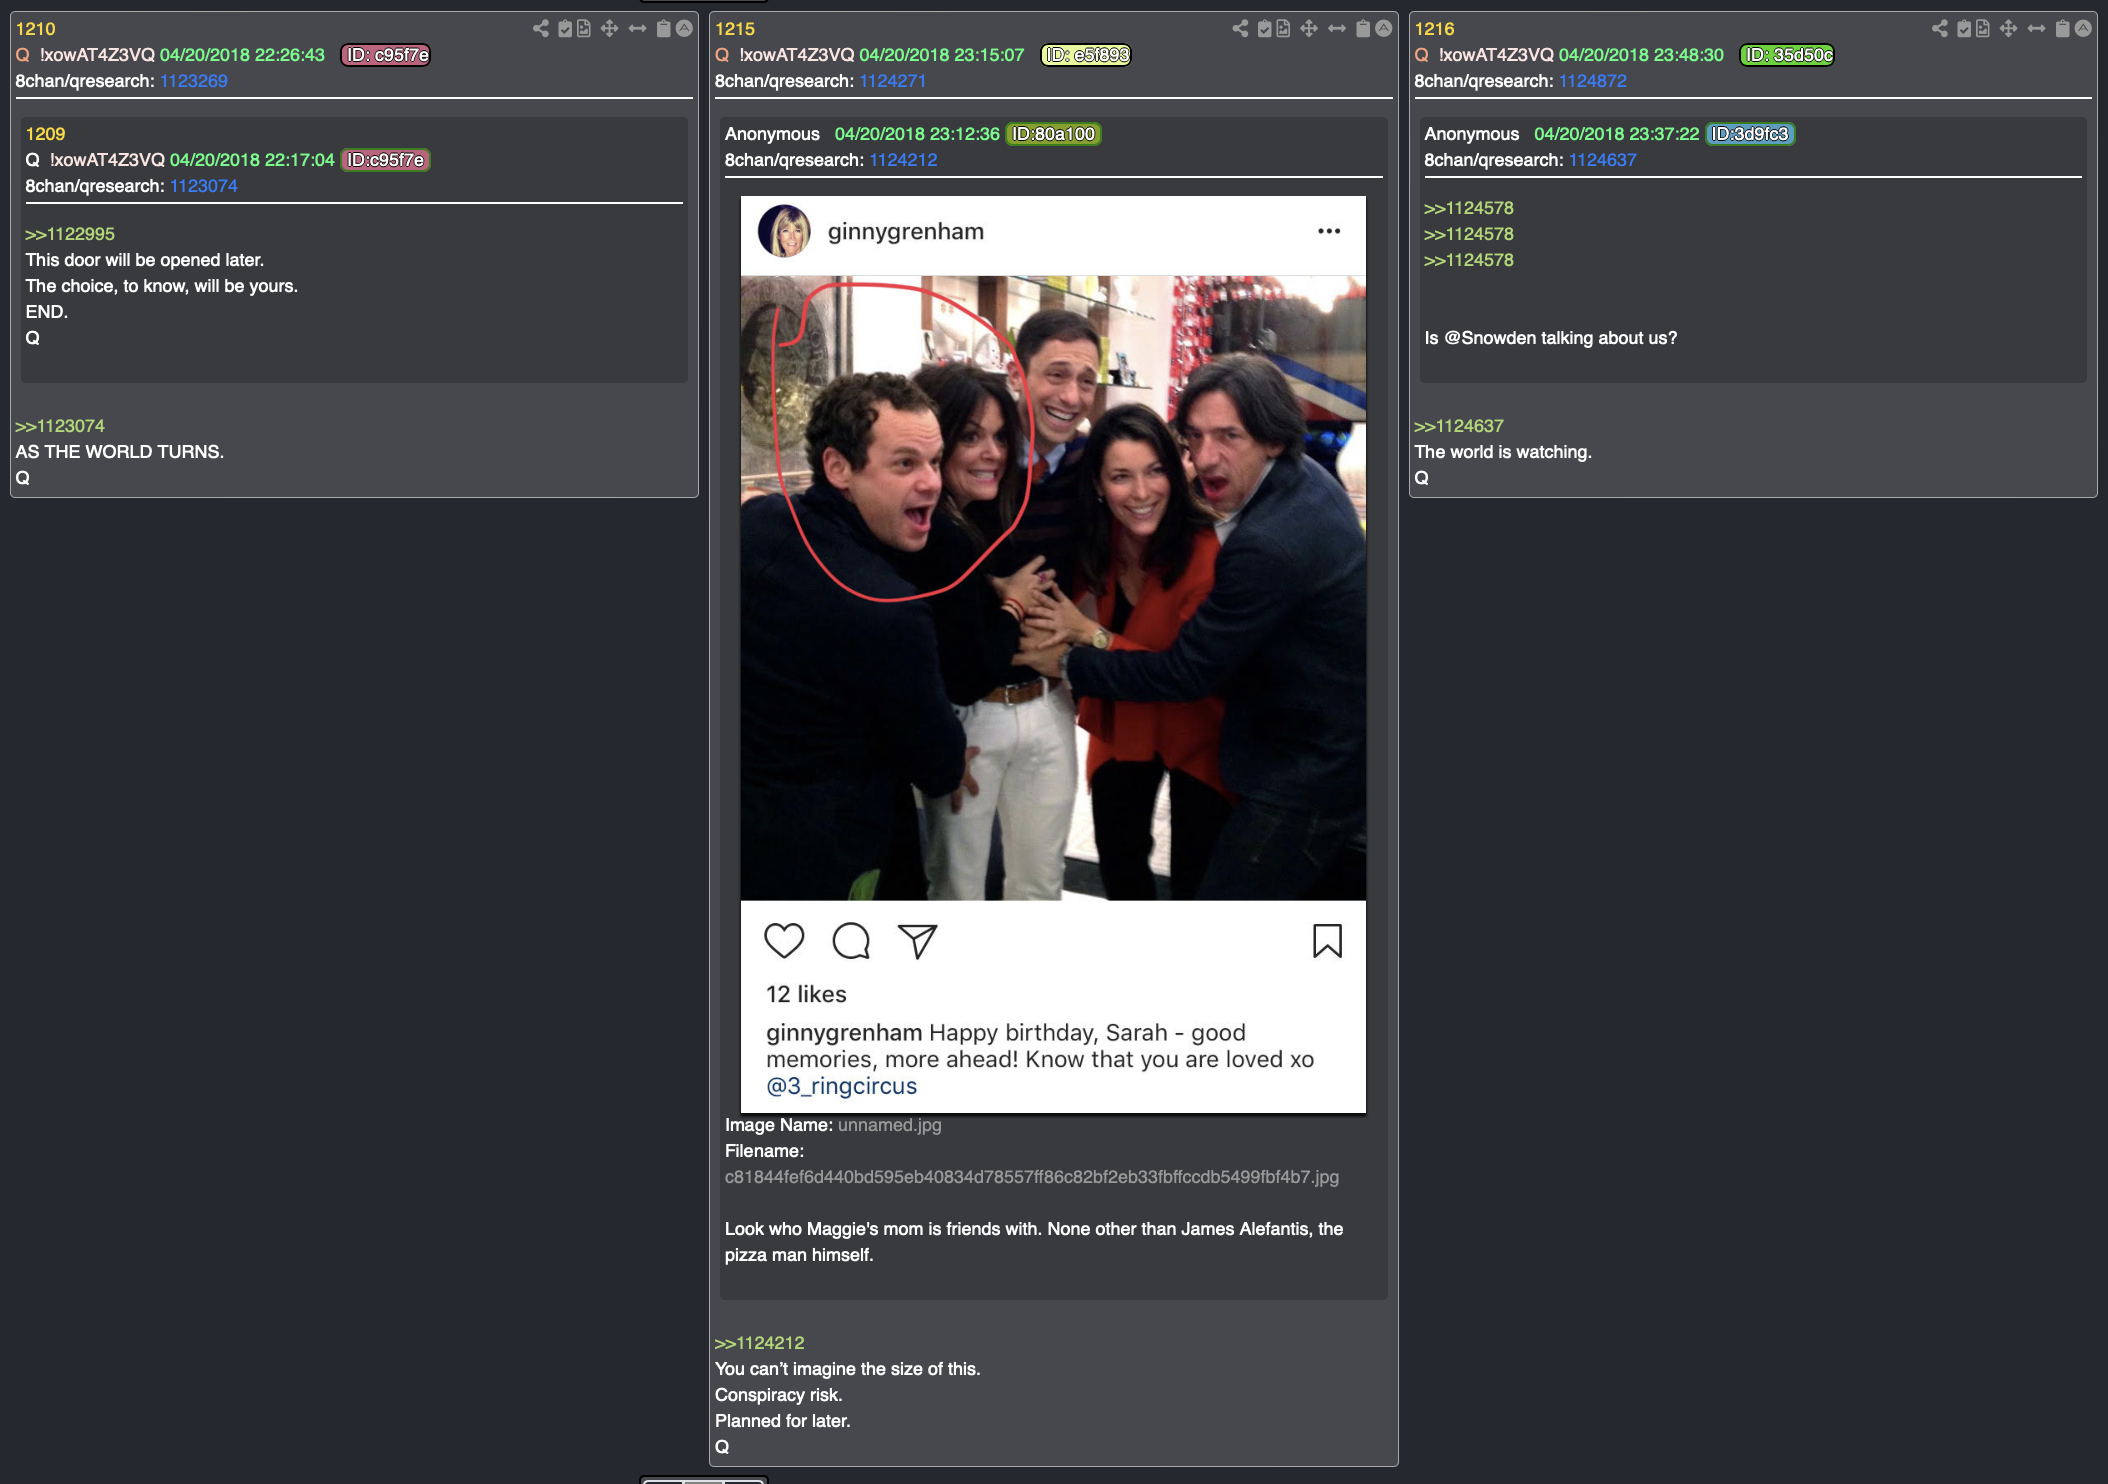This screenshot has height=1484, width=2108.
Task: Click the circular up-chevron icon on post 1210
Action: (x=684, y=28)
